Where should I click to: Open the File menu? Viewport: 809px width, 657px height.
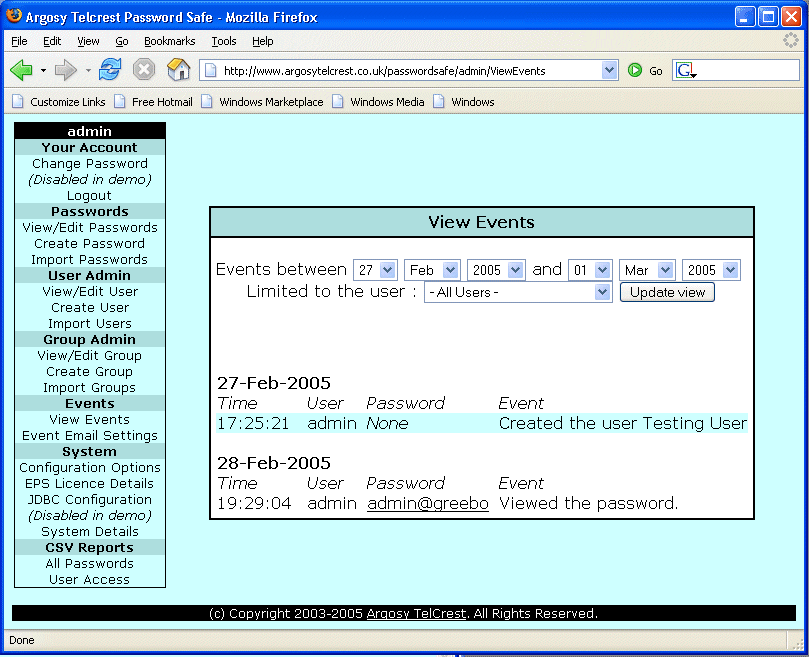pos(19,41)
